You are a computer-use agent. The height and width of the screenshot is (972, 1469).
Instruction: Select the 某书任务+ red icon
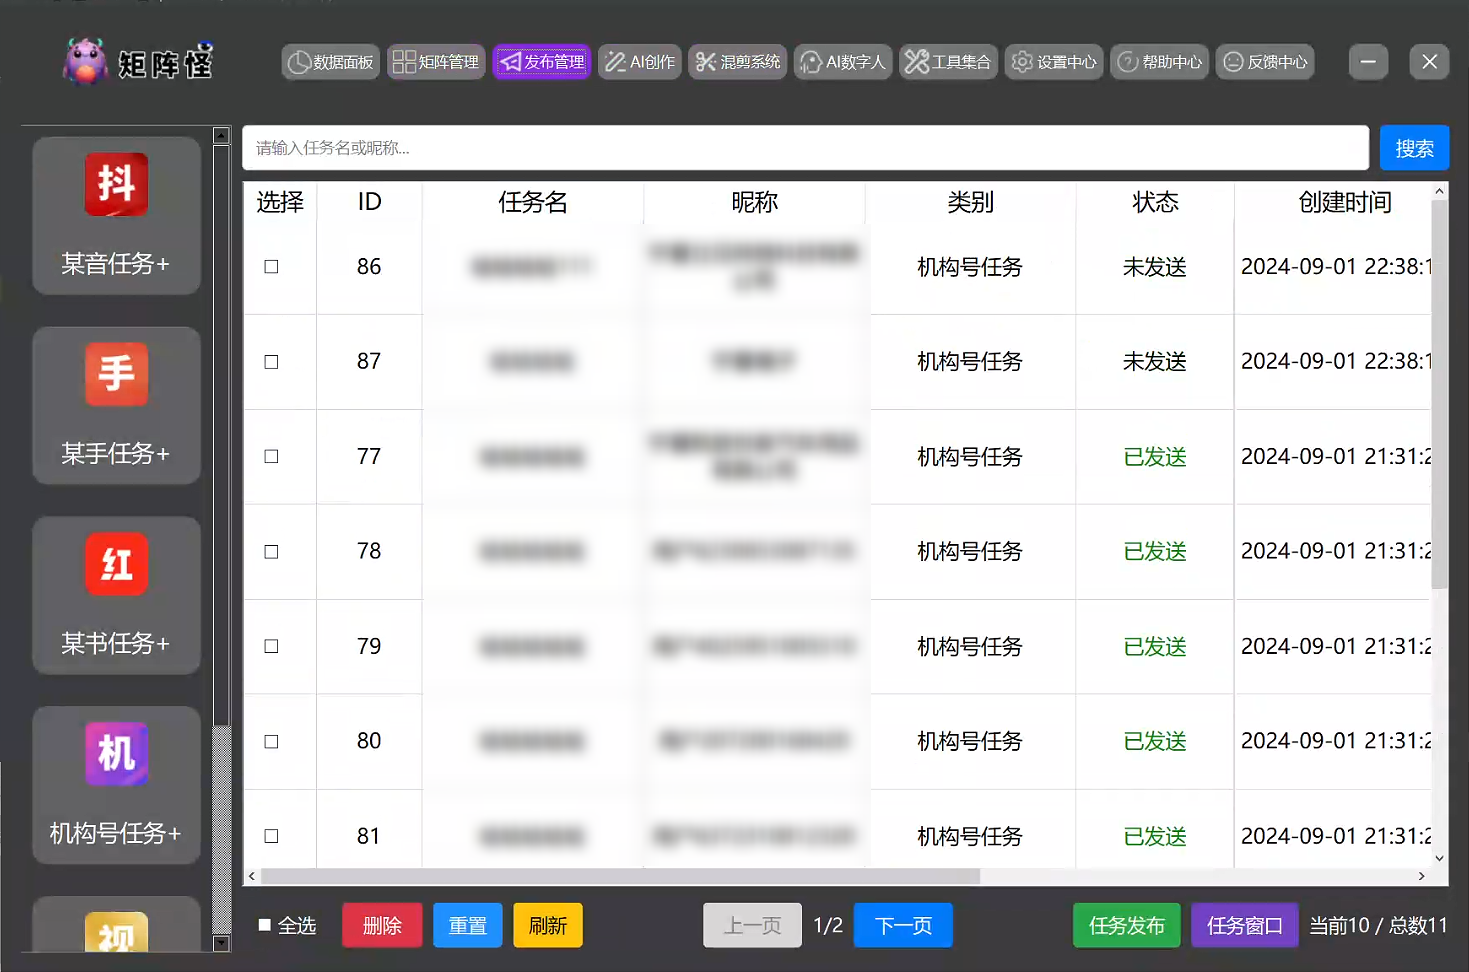pyautogui.click(x=116, y=564)
